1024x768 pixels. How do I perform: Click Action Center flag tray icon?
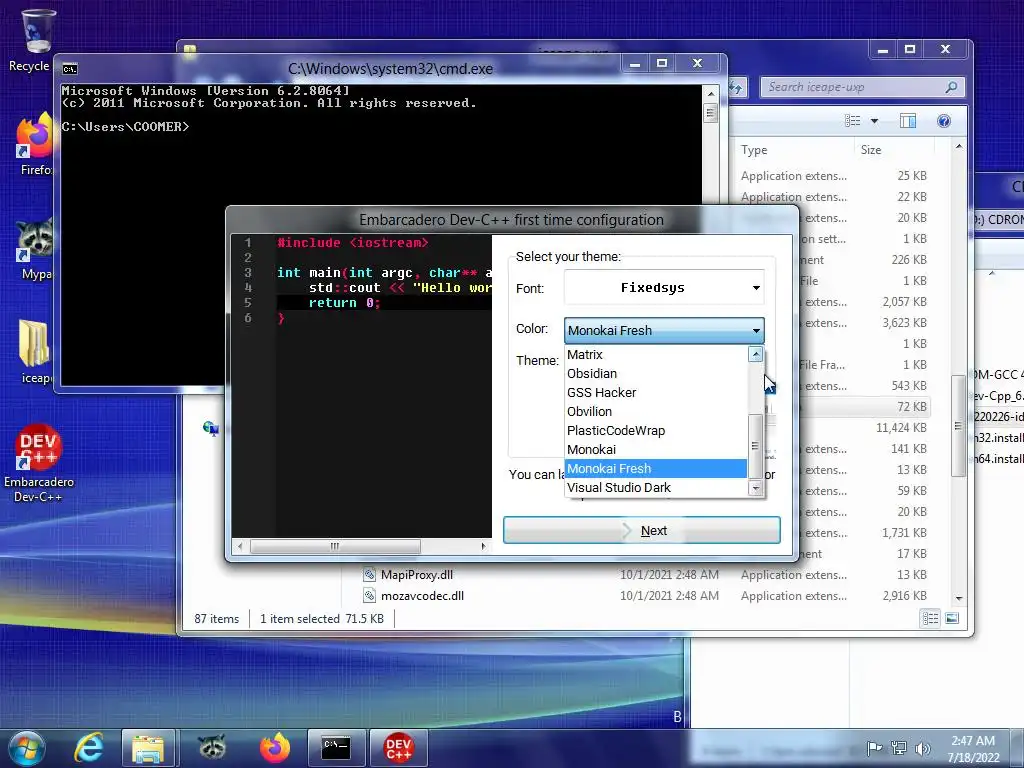(874, 748)
